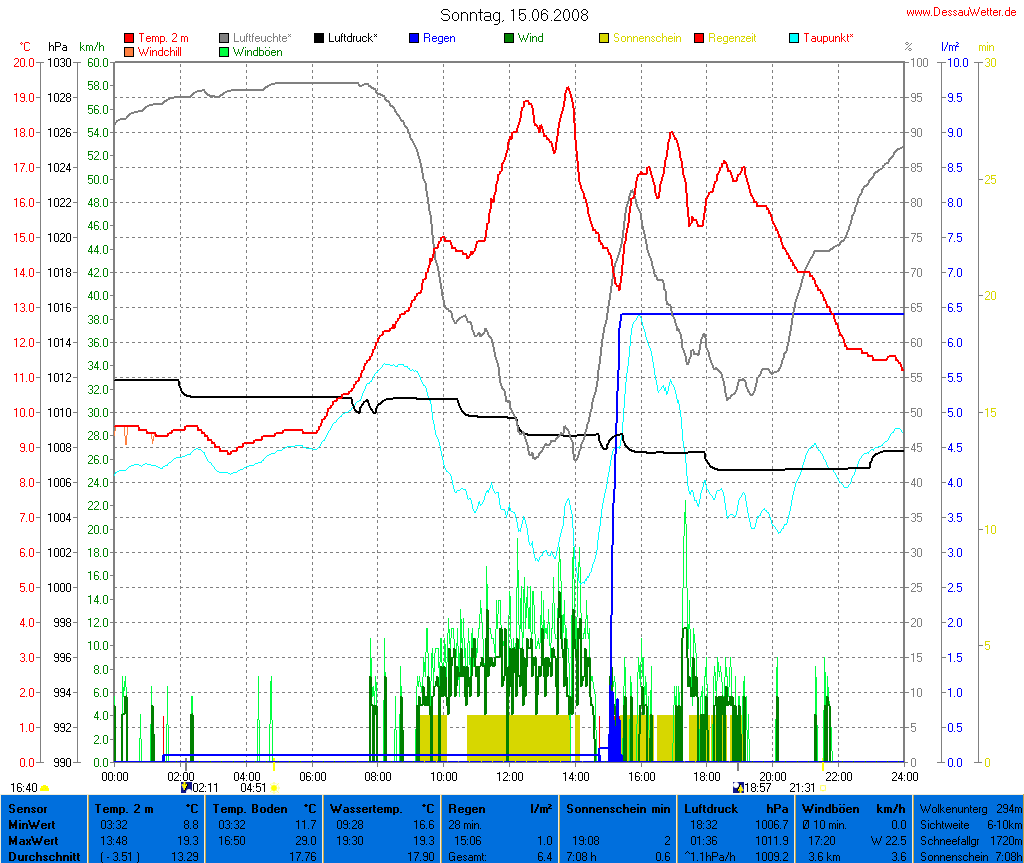The image size is (1024, 863).
Task: Click the sunrise icon after 04:51
Action: [x=275, y=788]
